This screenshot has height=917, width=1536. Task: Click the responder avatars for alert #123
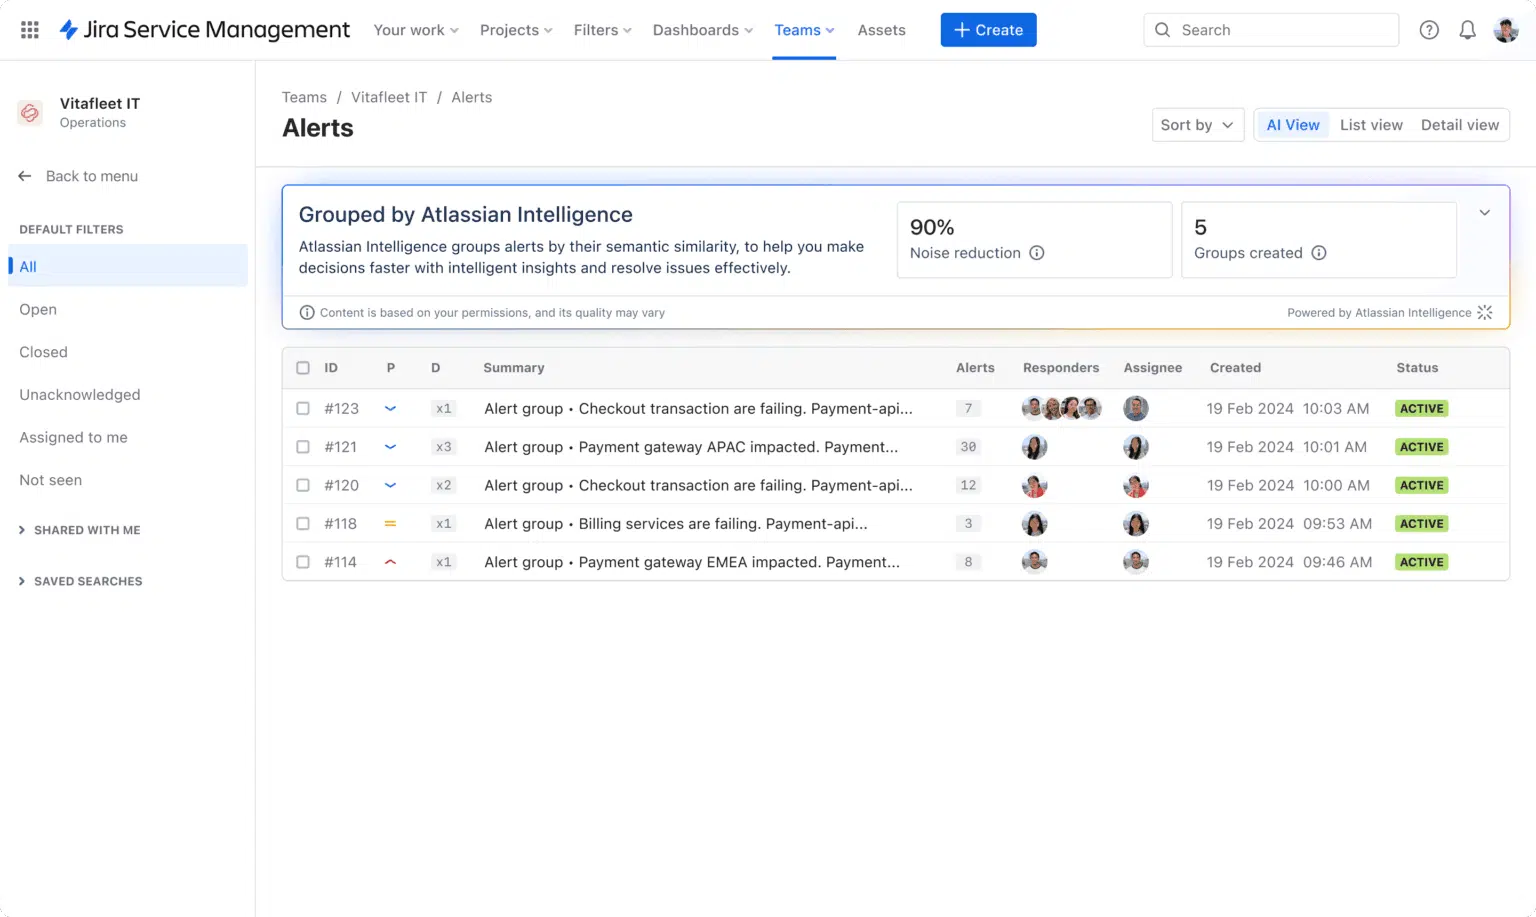[1061, 408]
